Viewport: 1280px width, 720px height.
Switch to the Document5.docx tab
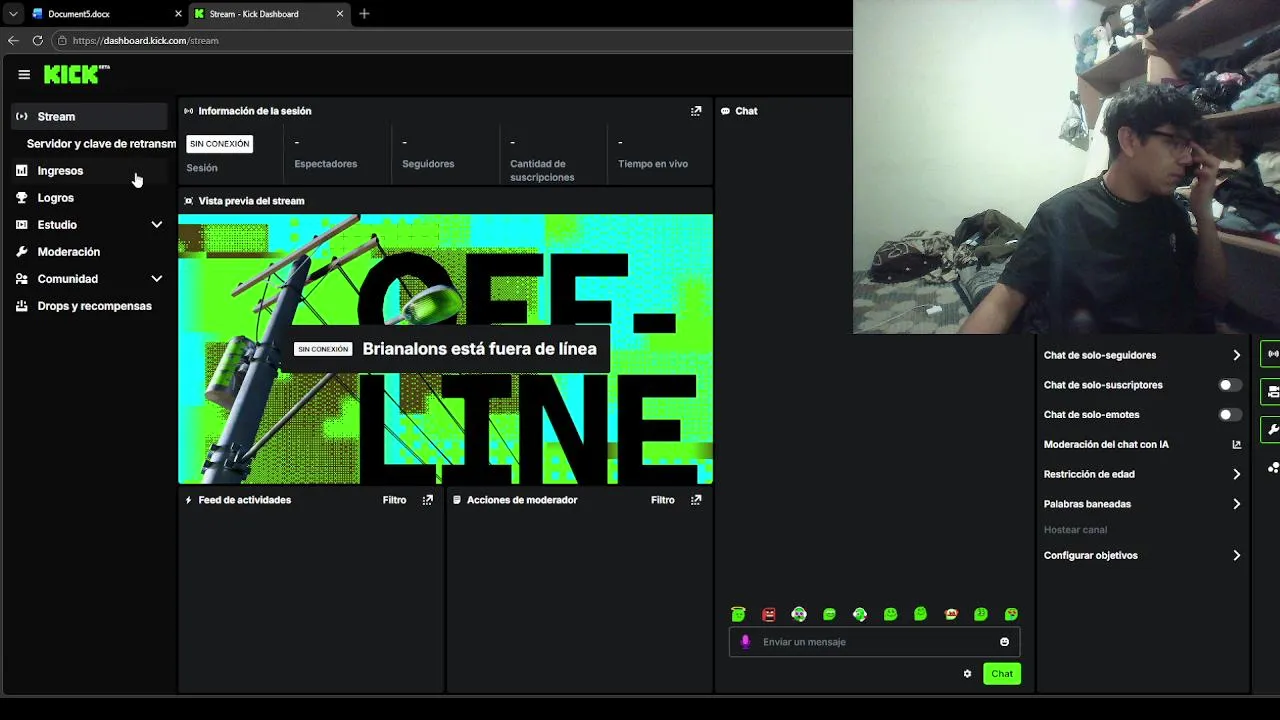[x=106, y=14]
